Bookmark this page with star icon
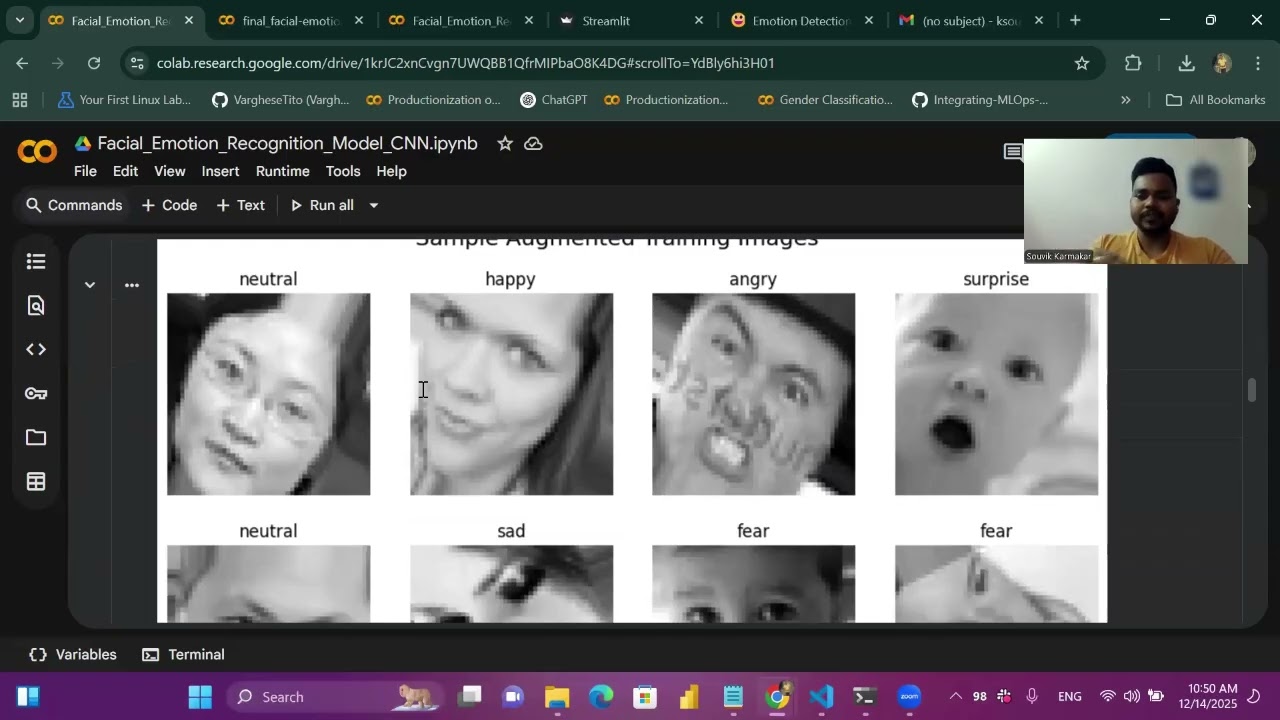Image resolution: width=1280 pixels, height=720 pixels. click(x=1082, y=63)
